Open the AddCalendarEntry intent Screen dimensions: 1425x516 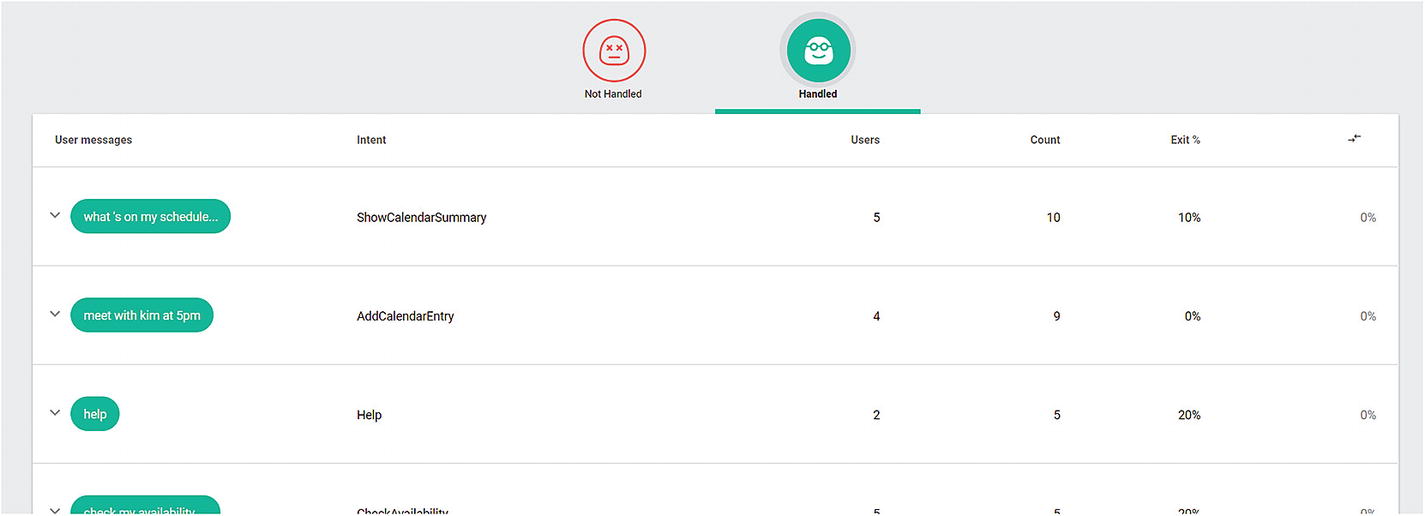(405, 316)
